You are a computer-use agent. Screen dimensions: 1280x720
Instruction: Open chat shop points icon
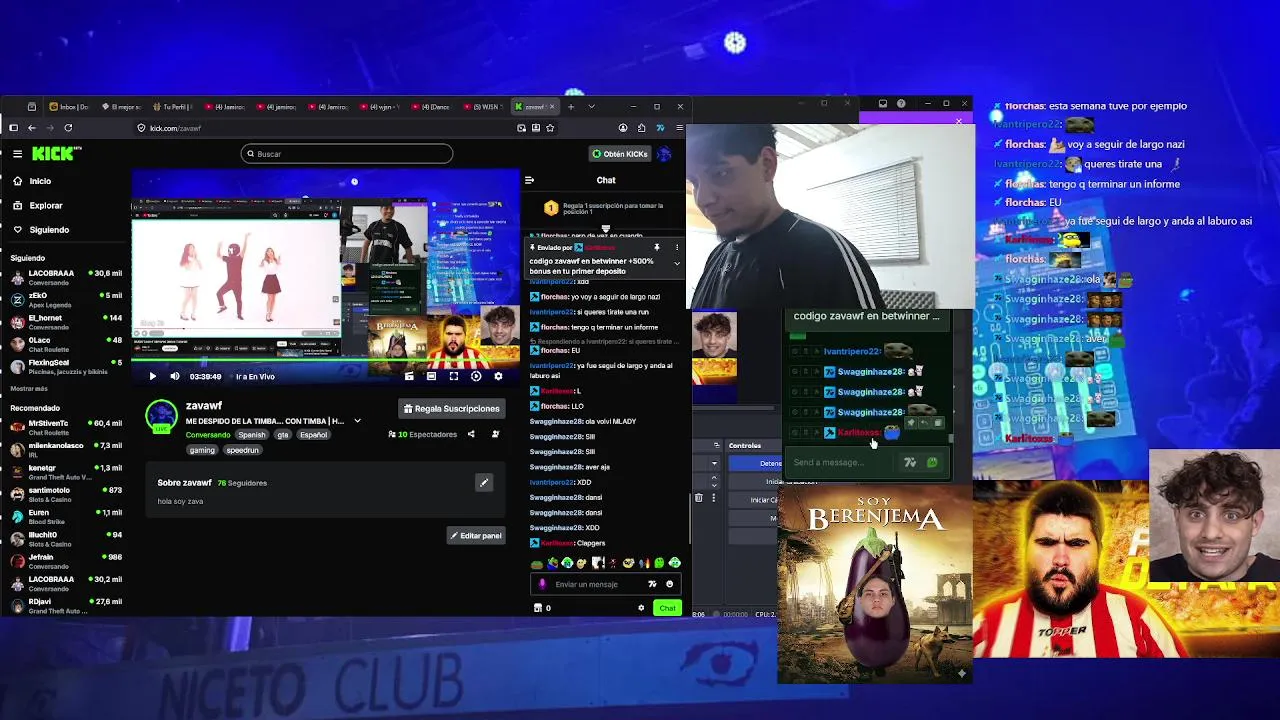tap(538, 608)
